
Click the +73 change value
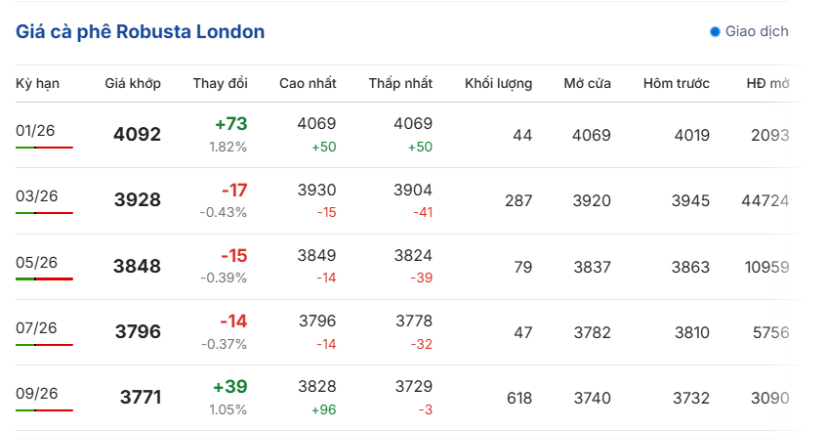[231, 124]
